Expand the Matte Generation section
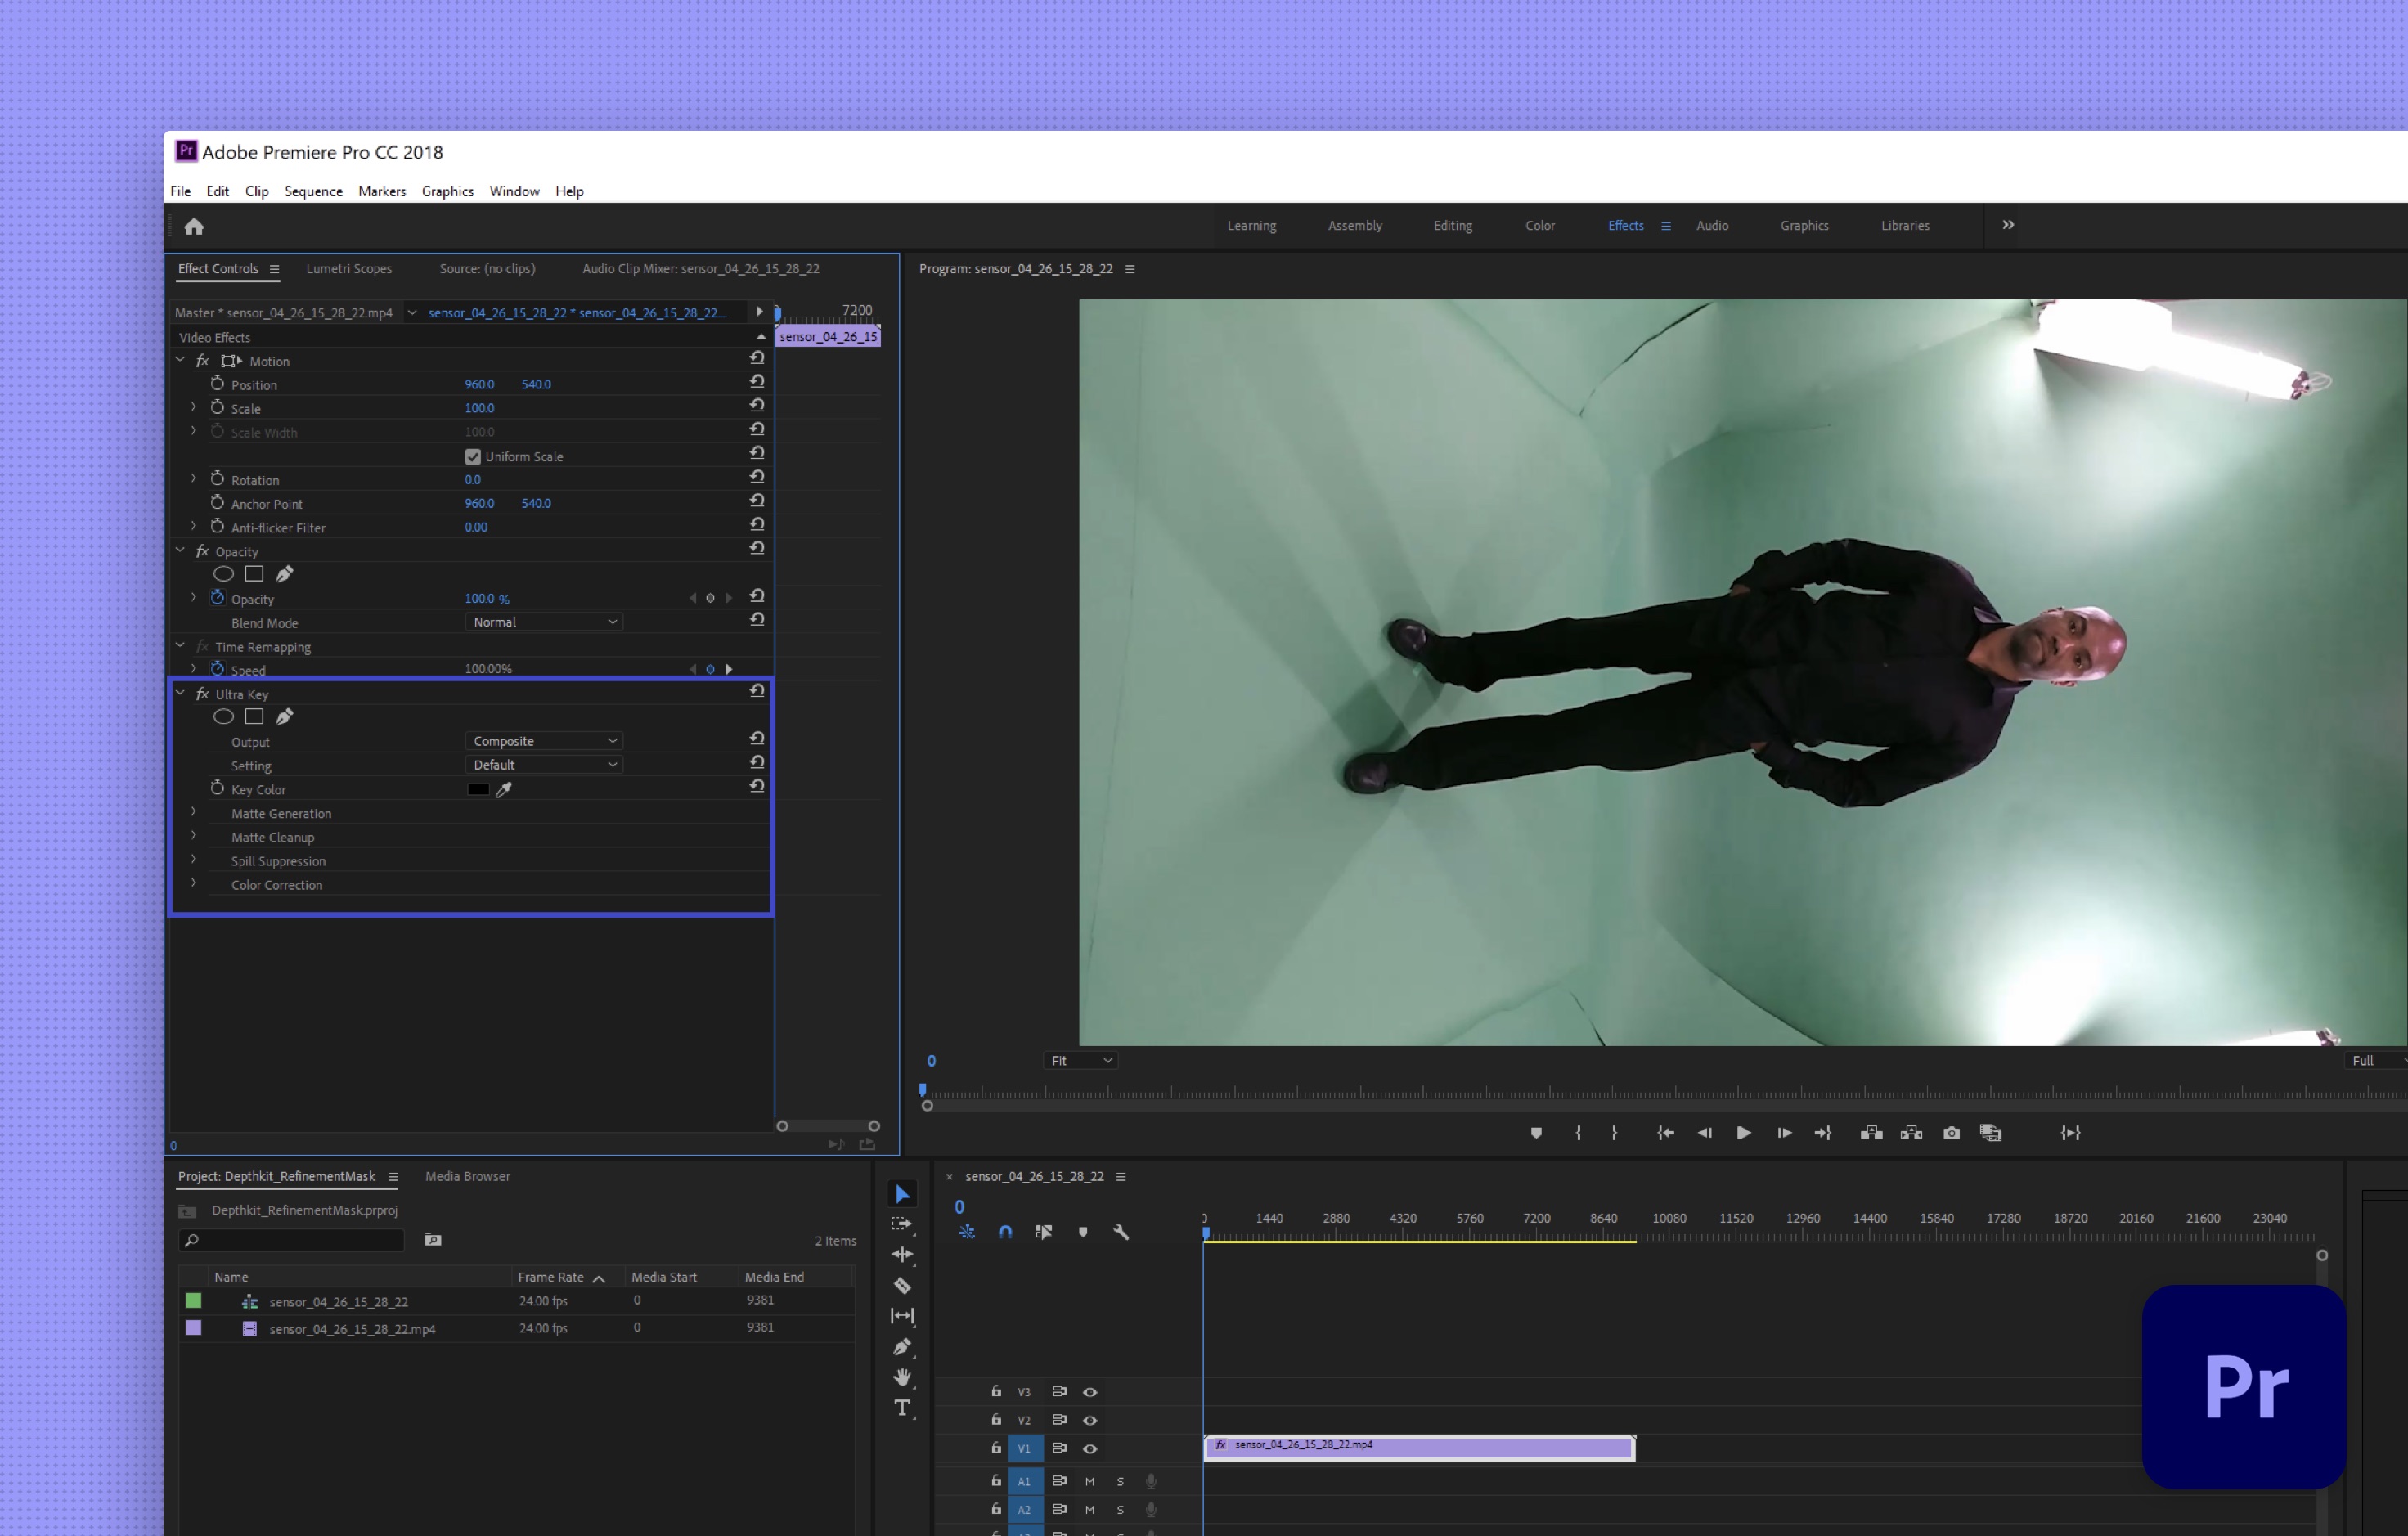Screen dimensions: 2408x1536 (194, 813)
